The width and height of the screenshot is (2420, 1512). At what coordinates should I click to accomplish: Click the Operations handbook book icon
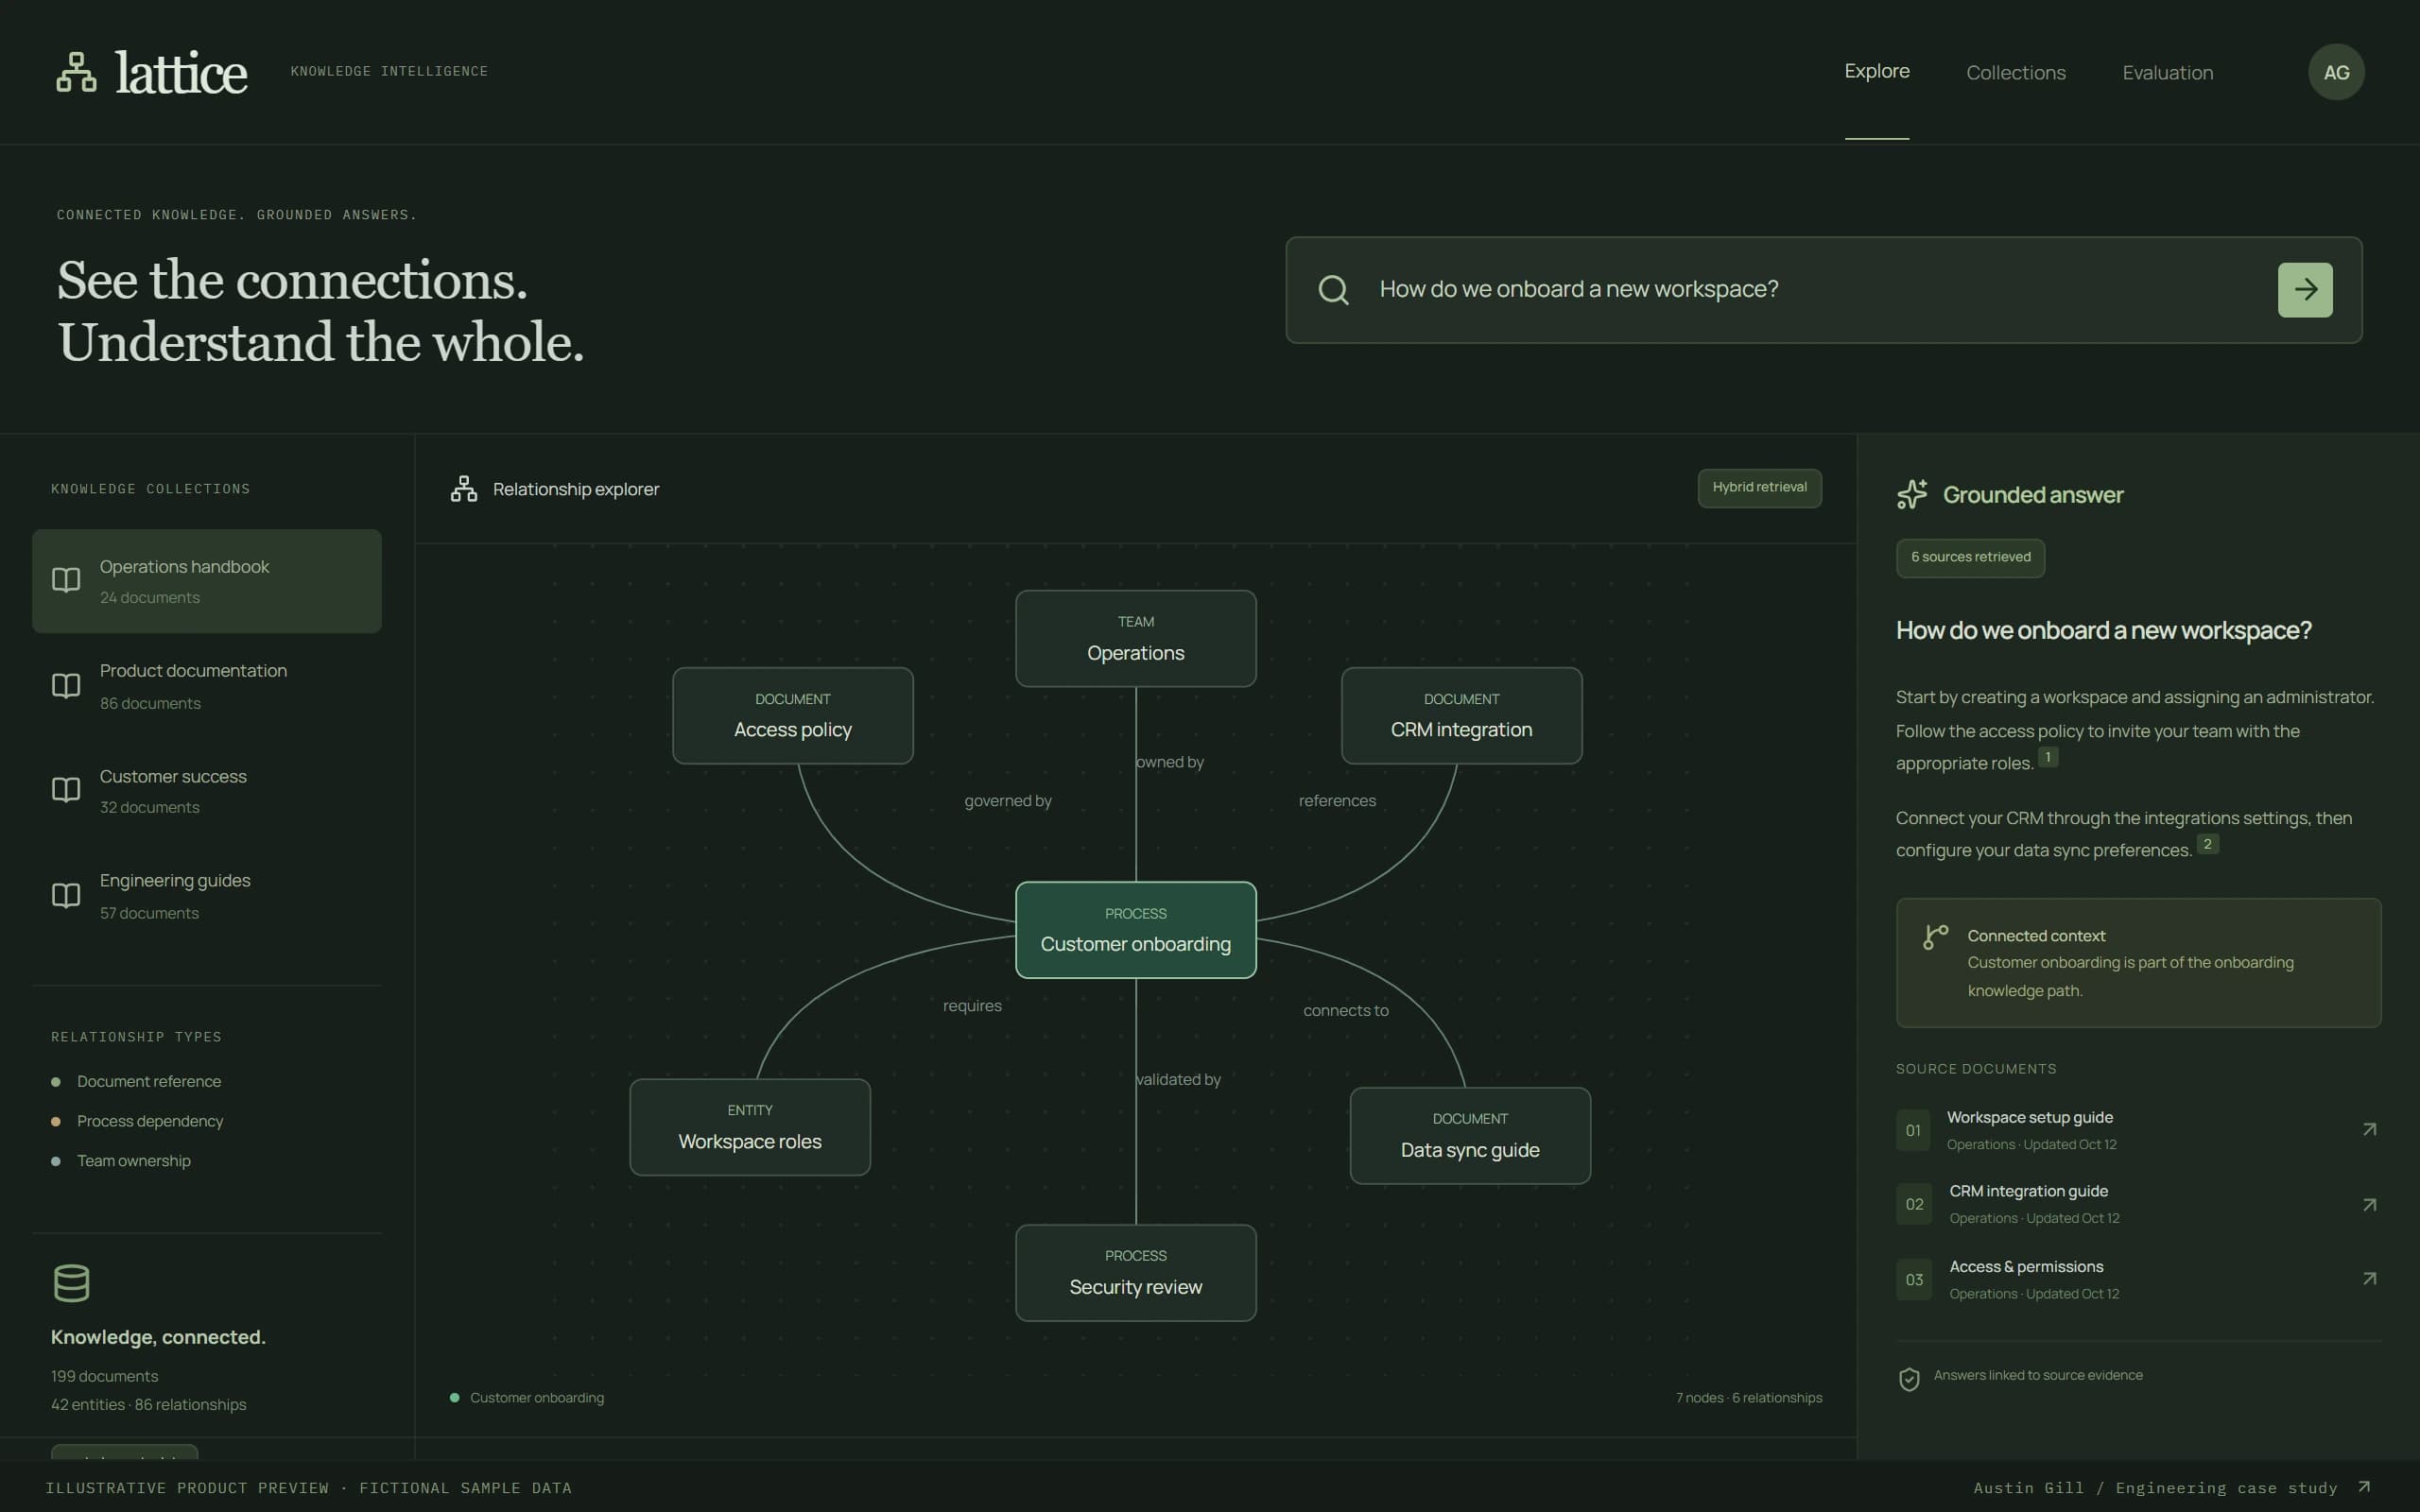tap(66, 580)
